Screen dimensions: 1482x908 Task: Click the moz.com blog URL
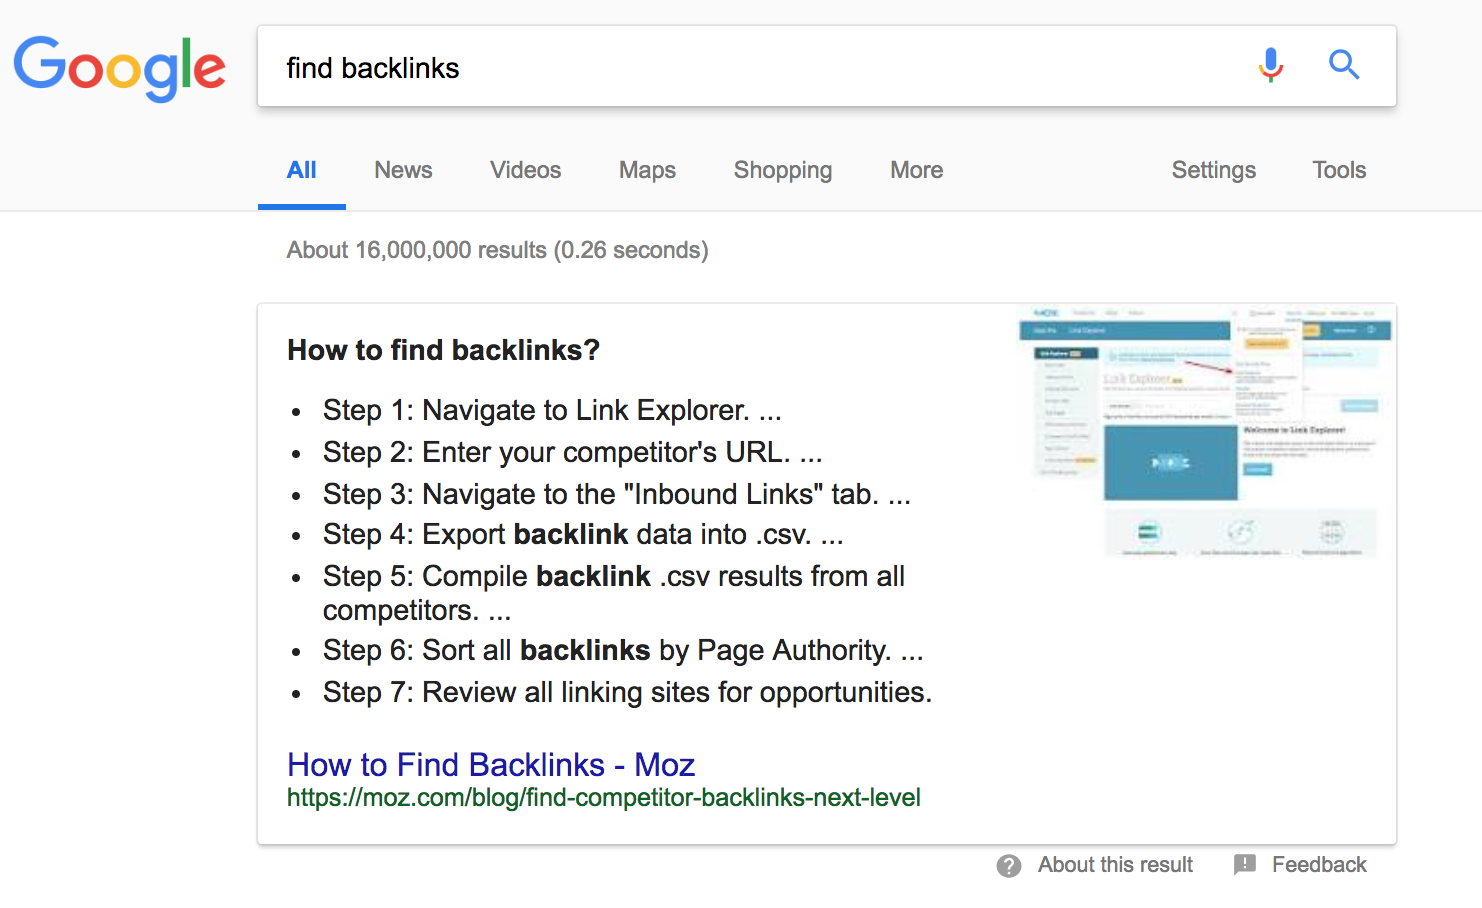pyautogui.click(x=603, y=797)
